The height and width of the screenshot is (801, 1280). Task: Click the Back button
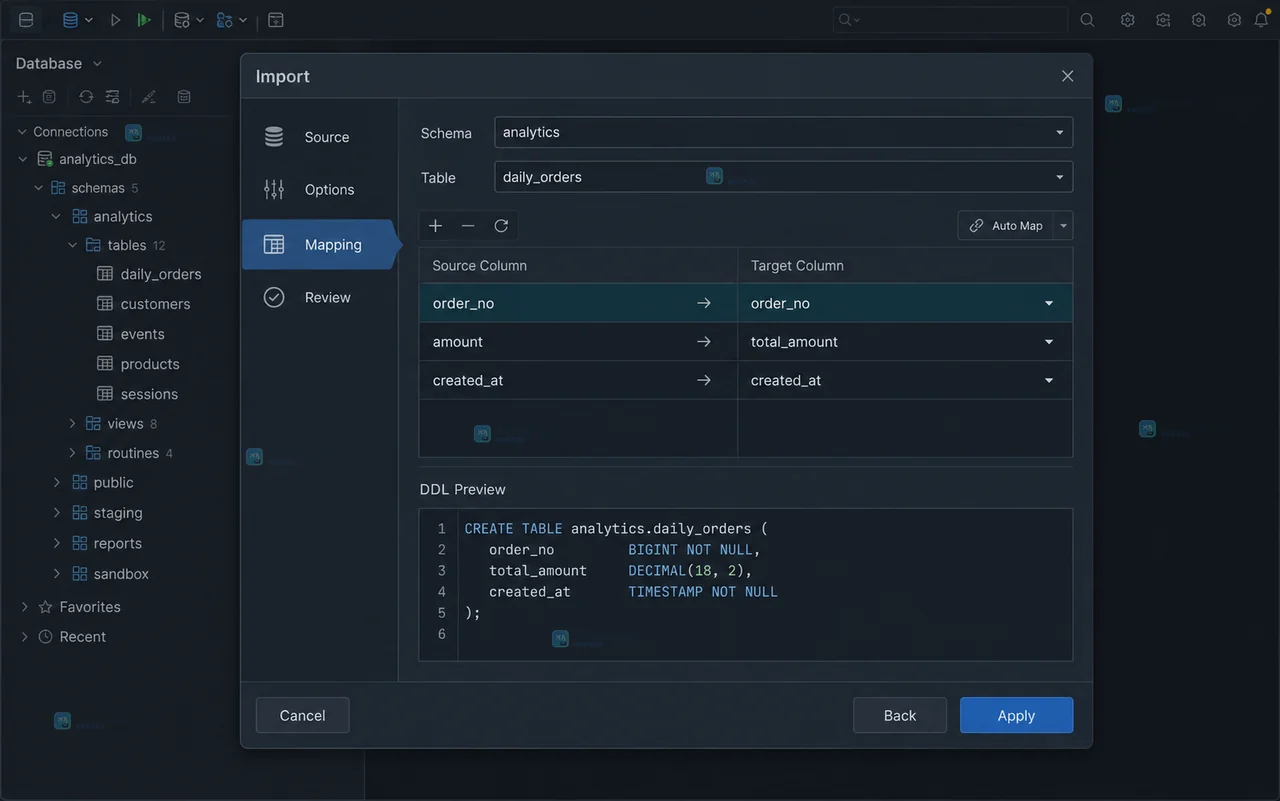(x=900, y=715)
